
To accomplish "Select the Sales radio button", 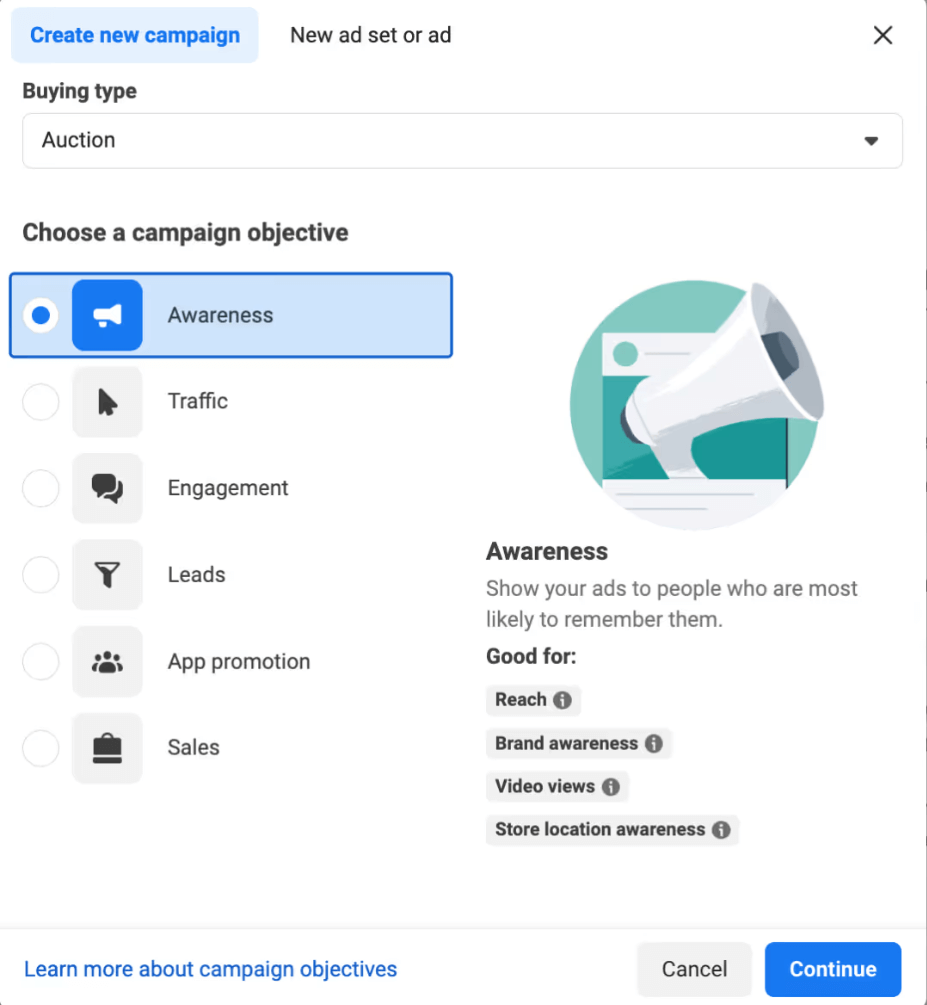I will 41,748.
